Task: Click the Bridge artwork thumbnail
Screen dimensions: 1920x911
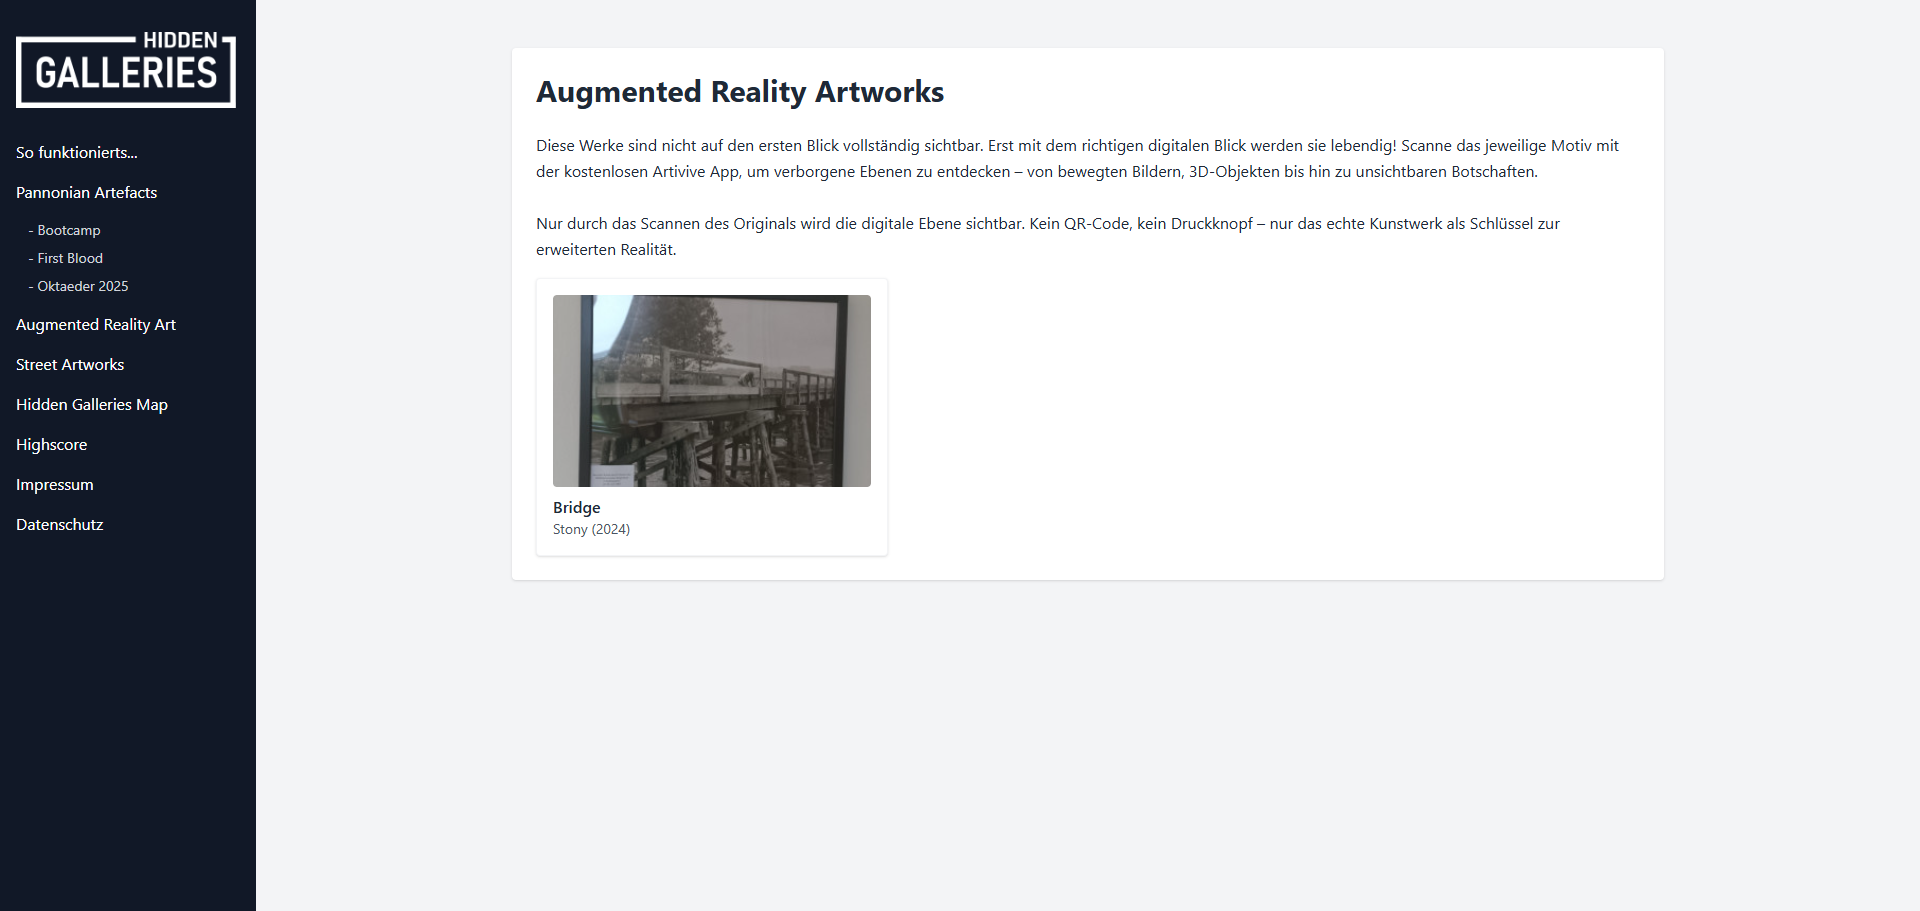Action: click(712, 391)
